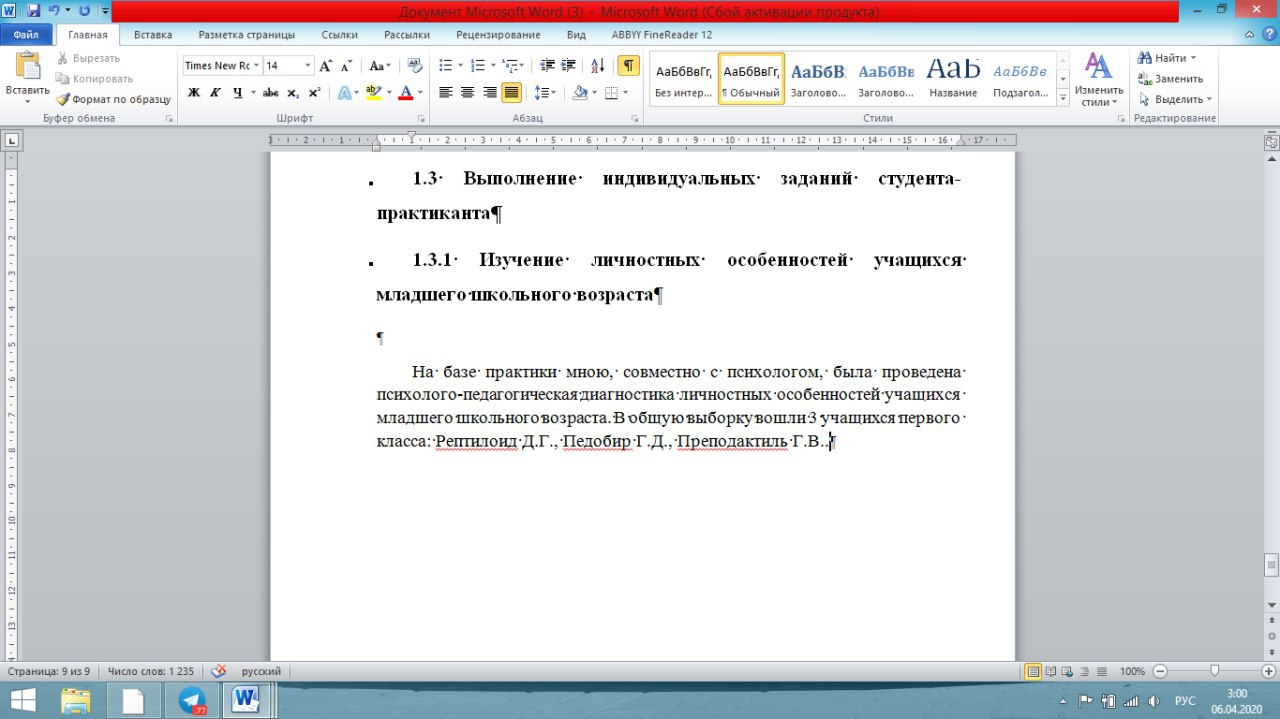Click the Save icon in quick access toolbar
Viewport: 1280px width, 719px height.
click(33, 11)
